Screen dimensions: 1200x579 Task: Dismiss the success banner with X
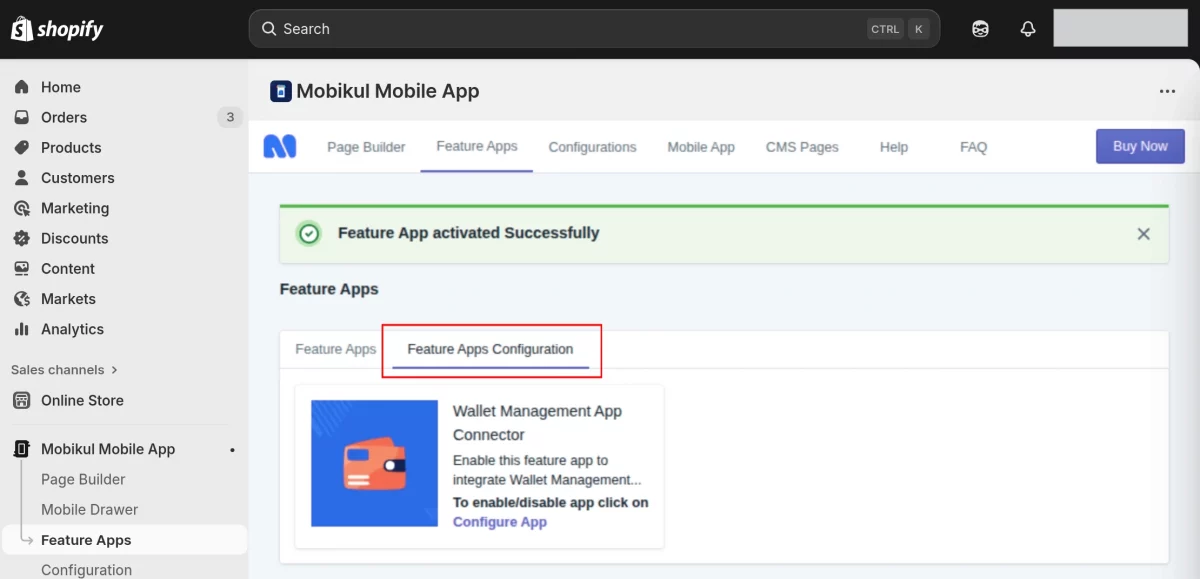(1143, 234)
